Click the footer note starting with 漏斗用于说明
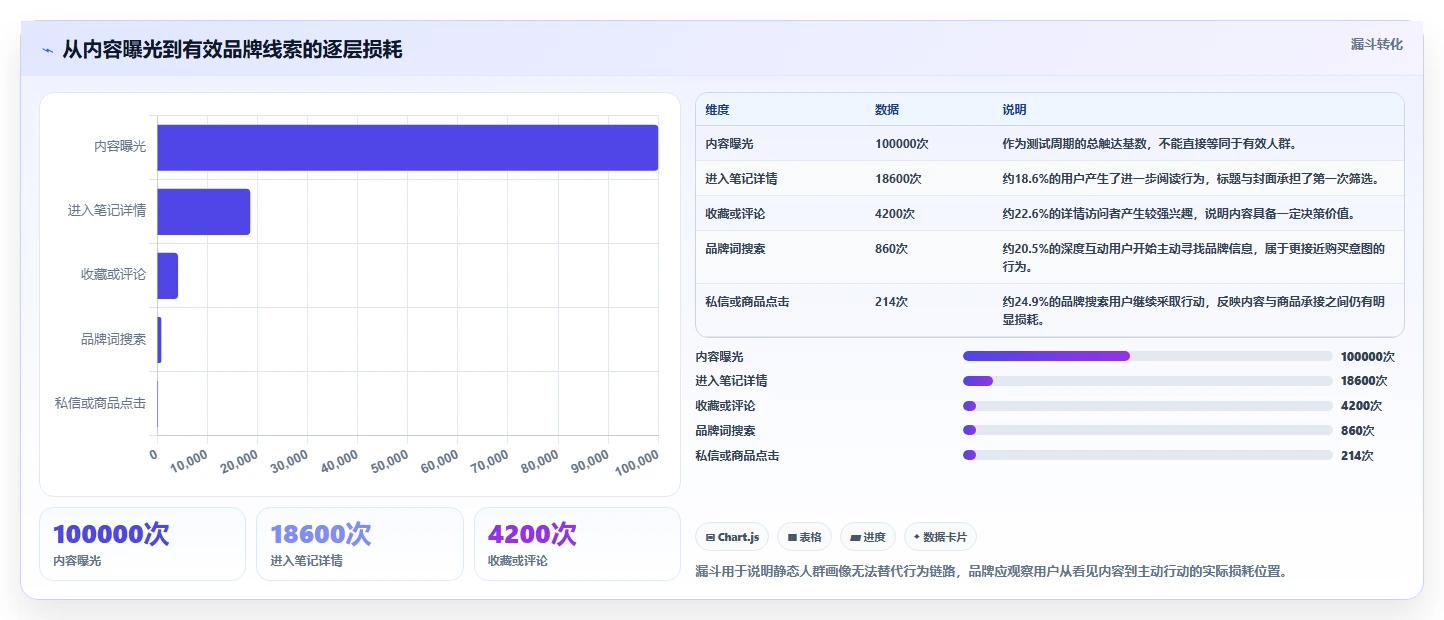1444x620 pixels. click(x=991, y=572)
